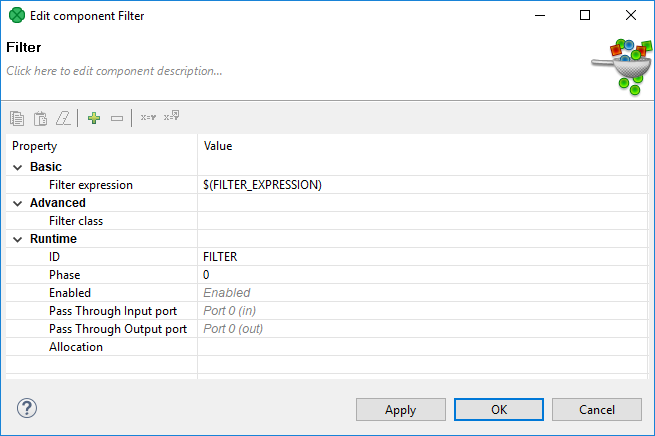Dismiss the dialog with Cancel
Screen dimensions: 655x436
pos(596,409)
